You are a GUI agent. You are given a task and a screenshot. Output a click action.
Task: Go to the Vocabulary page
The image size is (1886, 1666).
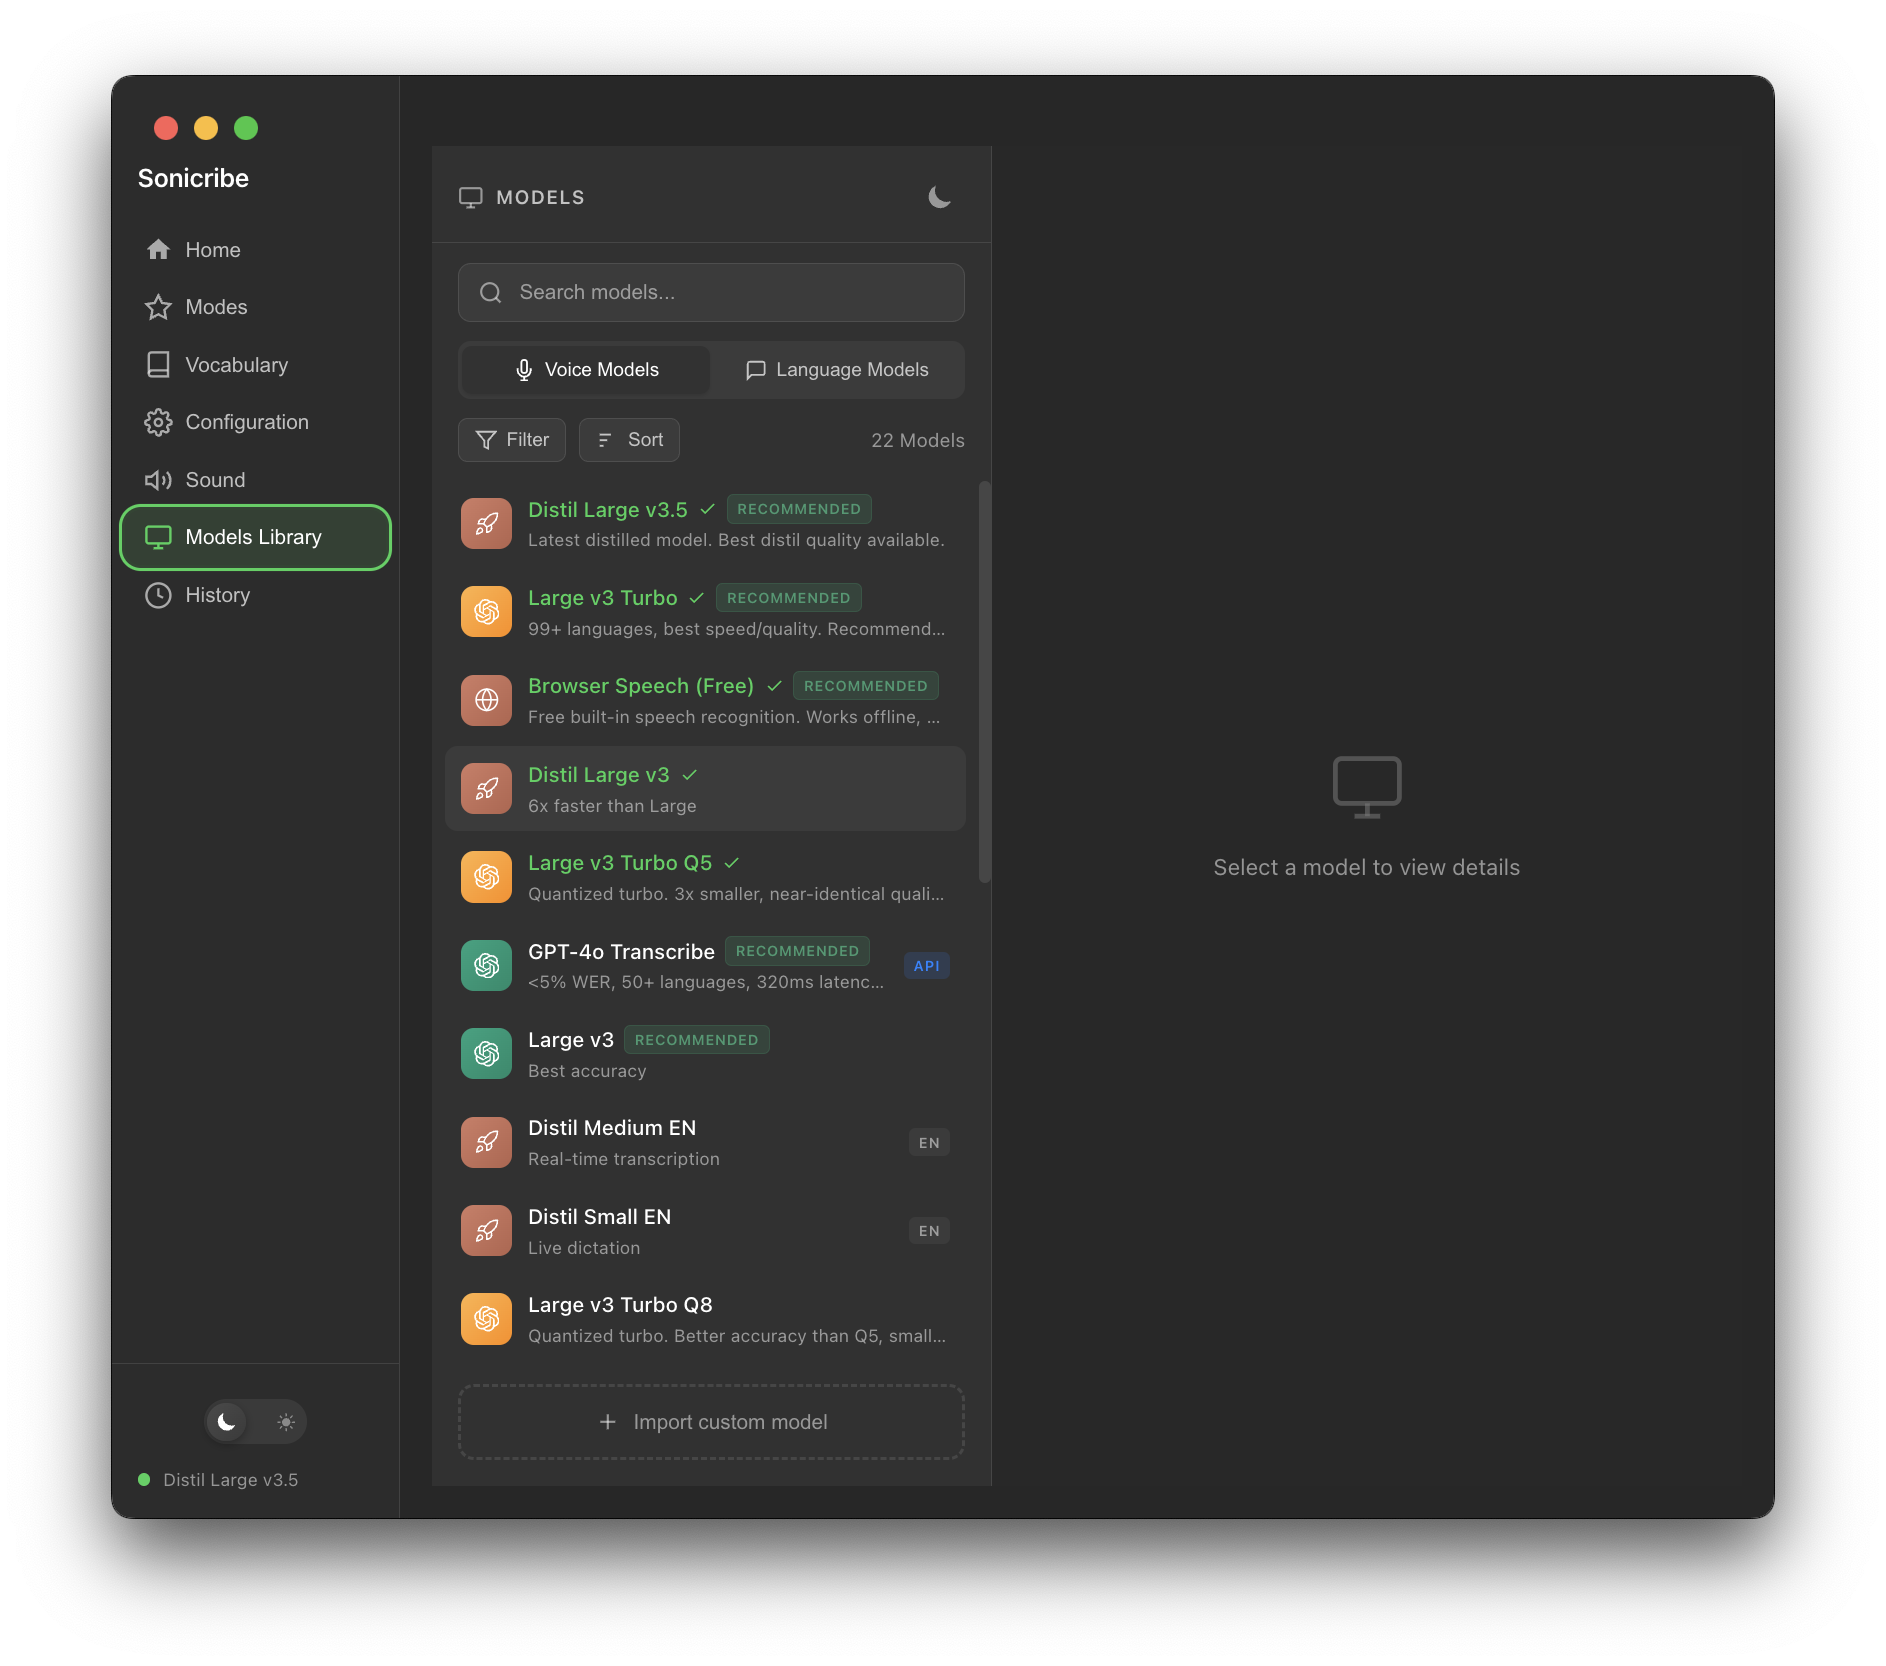(255, 365)
